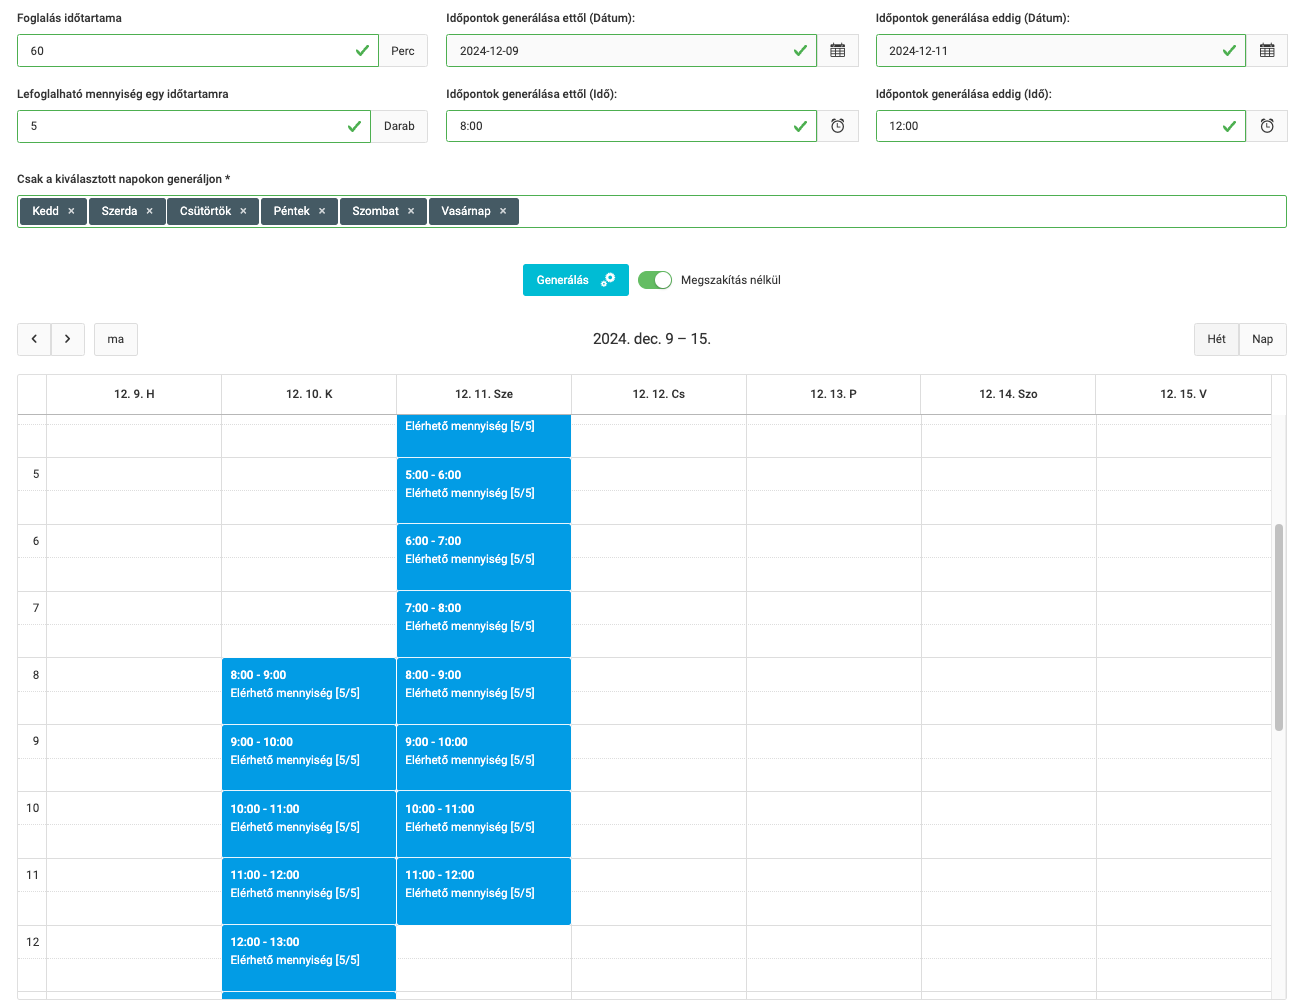The image size is (1293, 1006).
Task: Click the 12. 12. Cs column header
Action: click(x=658, y=394)
